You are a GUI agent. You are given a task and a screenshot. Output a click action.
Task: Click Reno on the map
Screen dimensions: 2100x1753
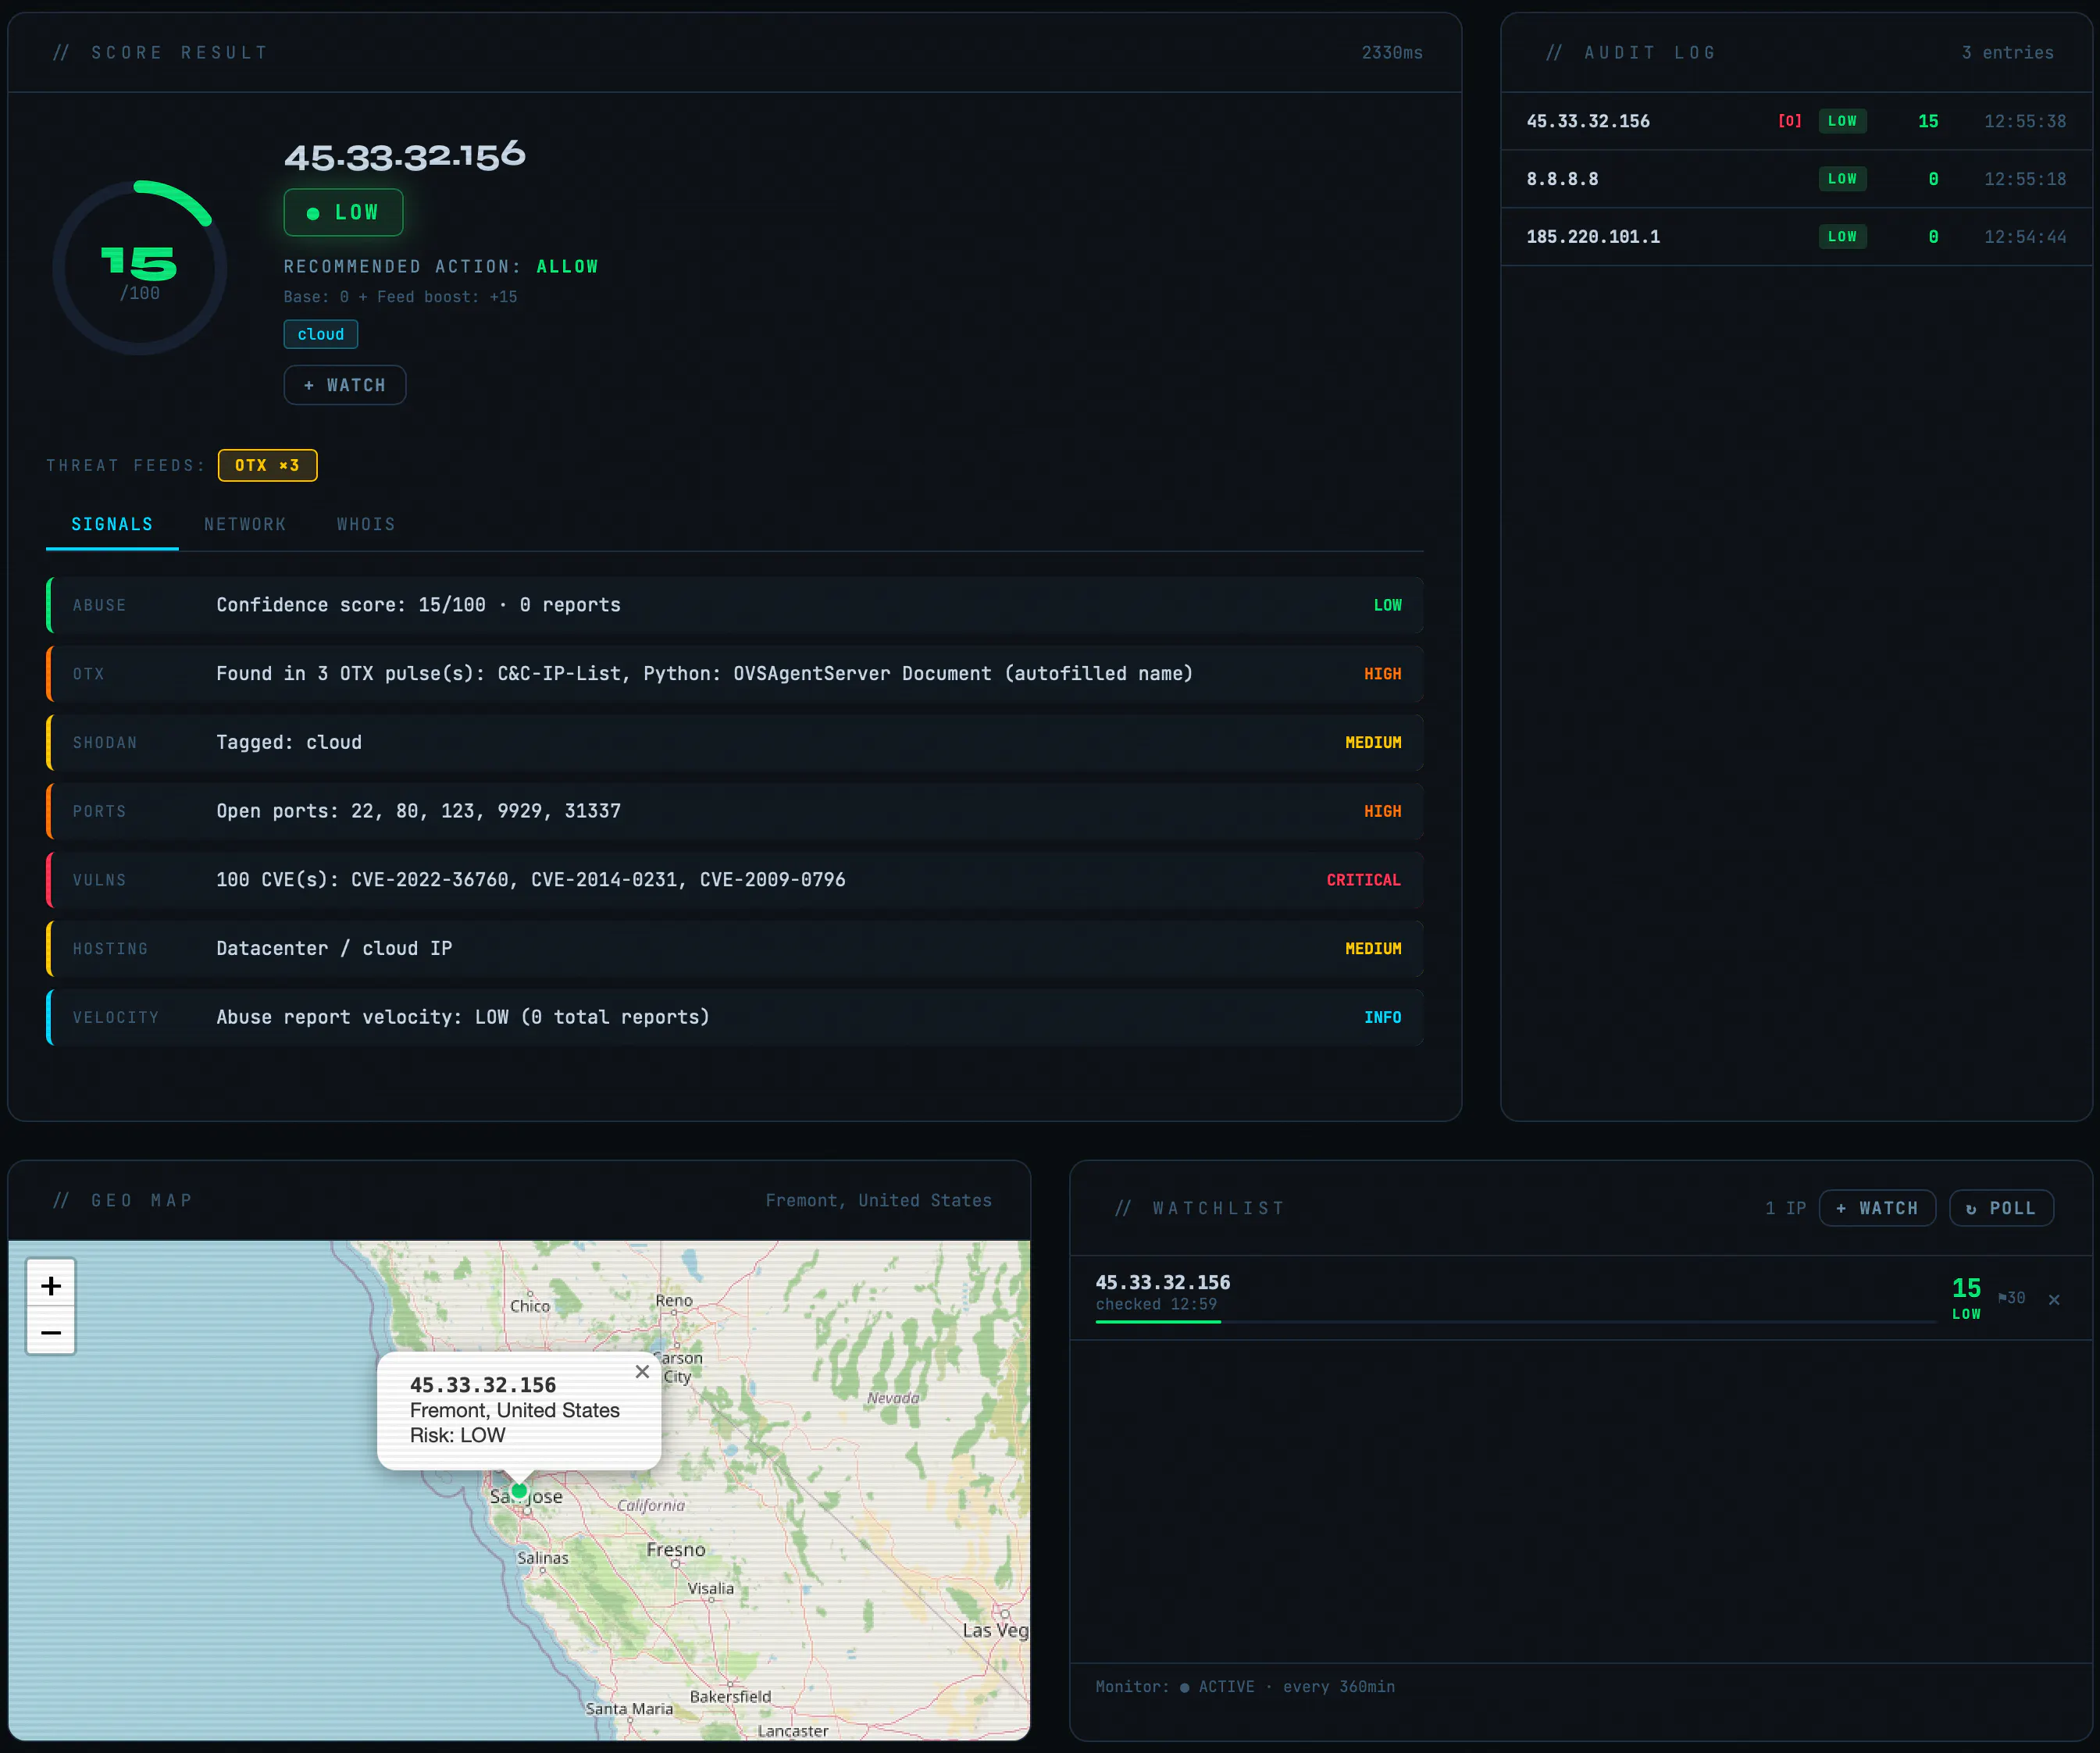coord(674,1300)
